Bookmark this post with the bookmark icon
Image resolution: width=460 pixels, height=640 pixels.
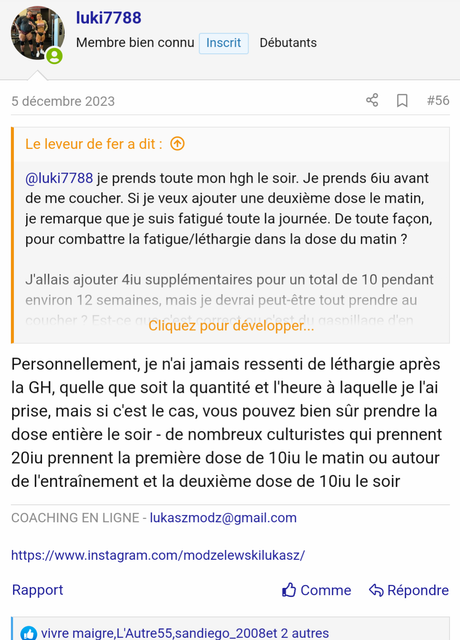tap(402, 100)
